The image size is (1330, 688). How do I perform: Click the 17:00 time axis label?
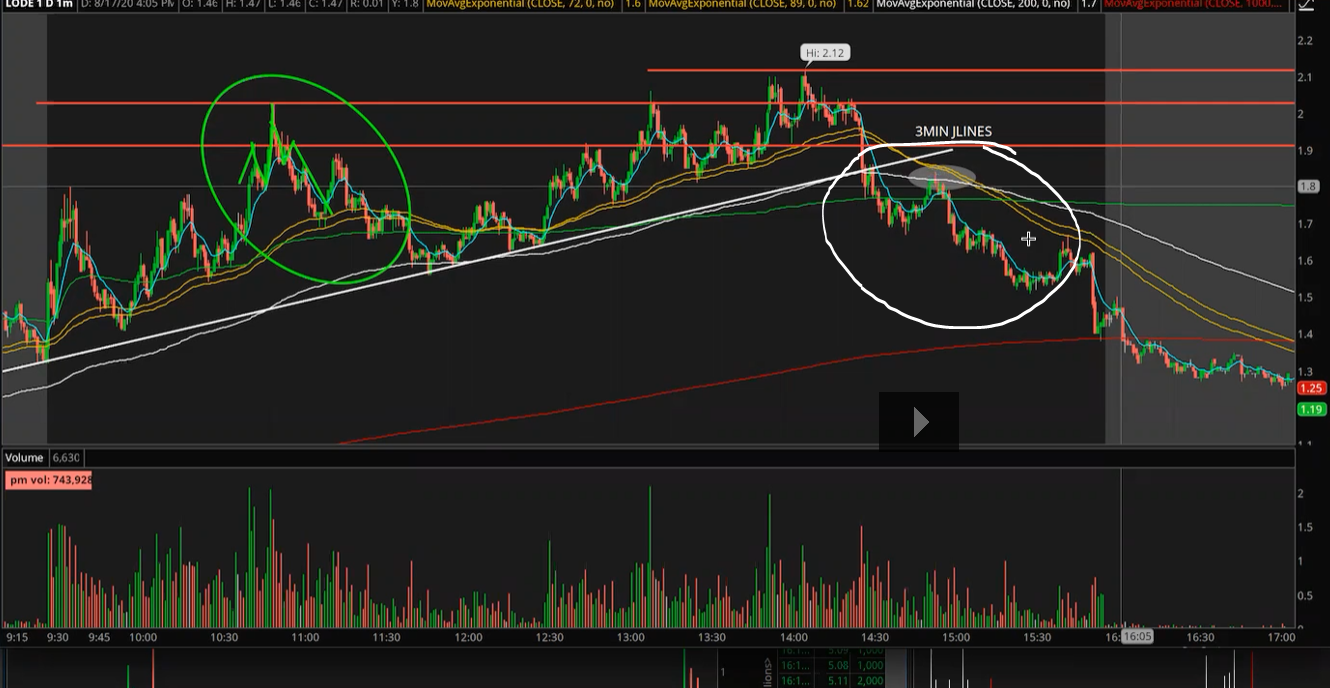pyautogui.click(x=1281, y=637)
